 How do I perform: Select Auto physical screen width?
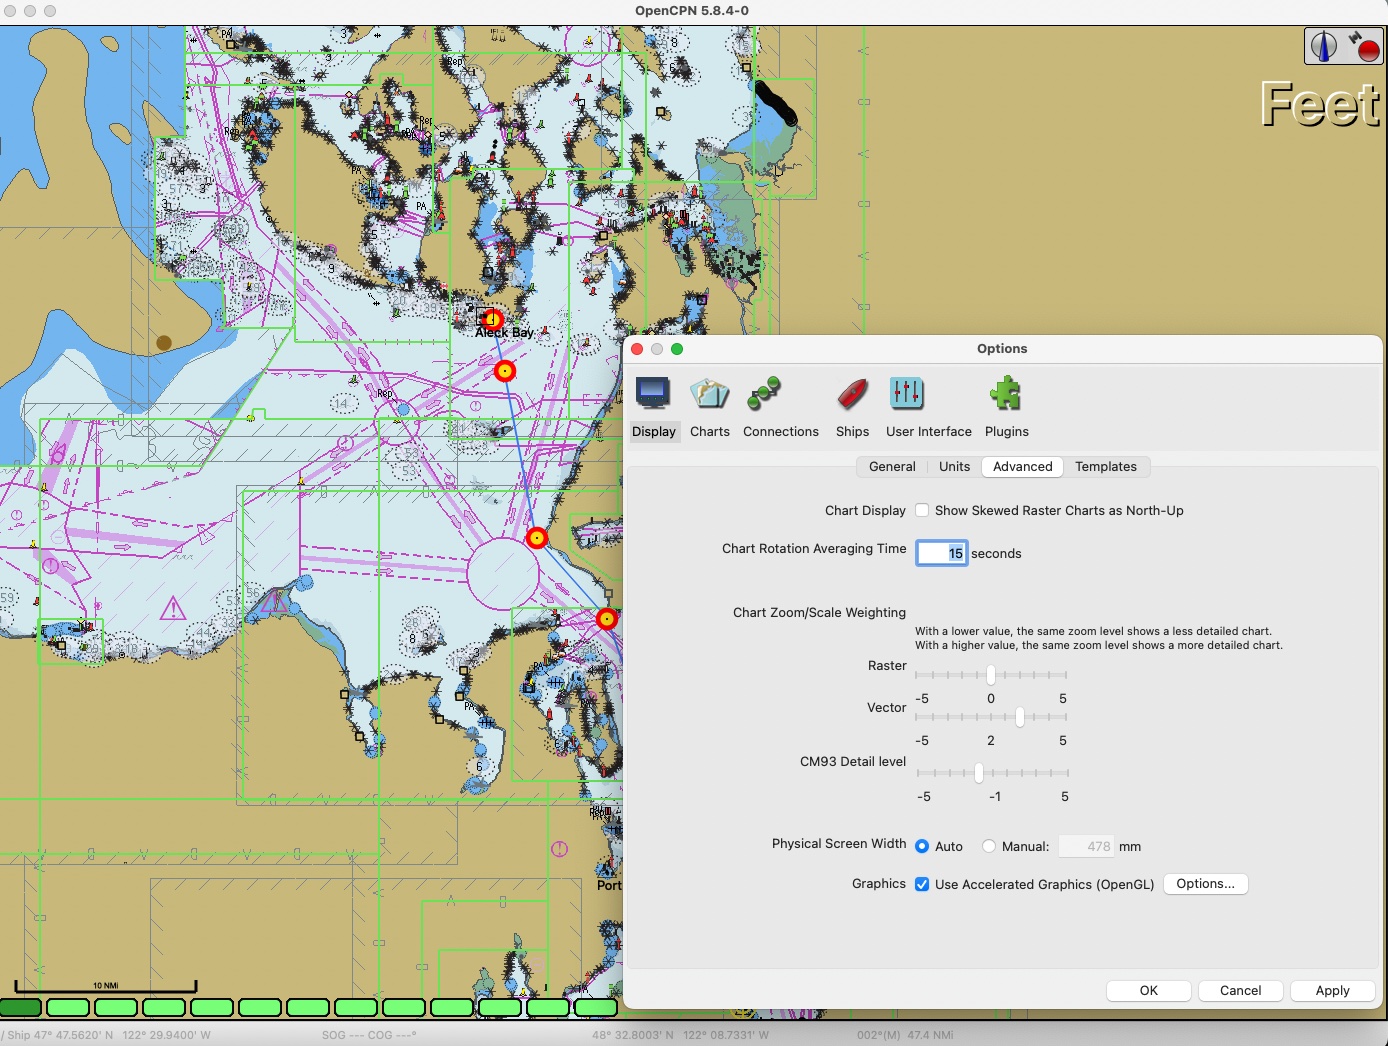tap(922, 846)
